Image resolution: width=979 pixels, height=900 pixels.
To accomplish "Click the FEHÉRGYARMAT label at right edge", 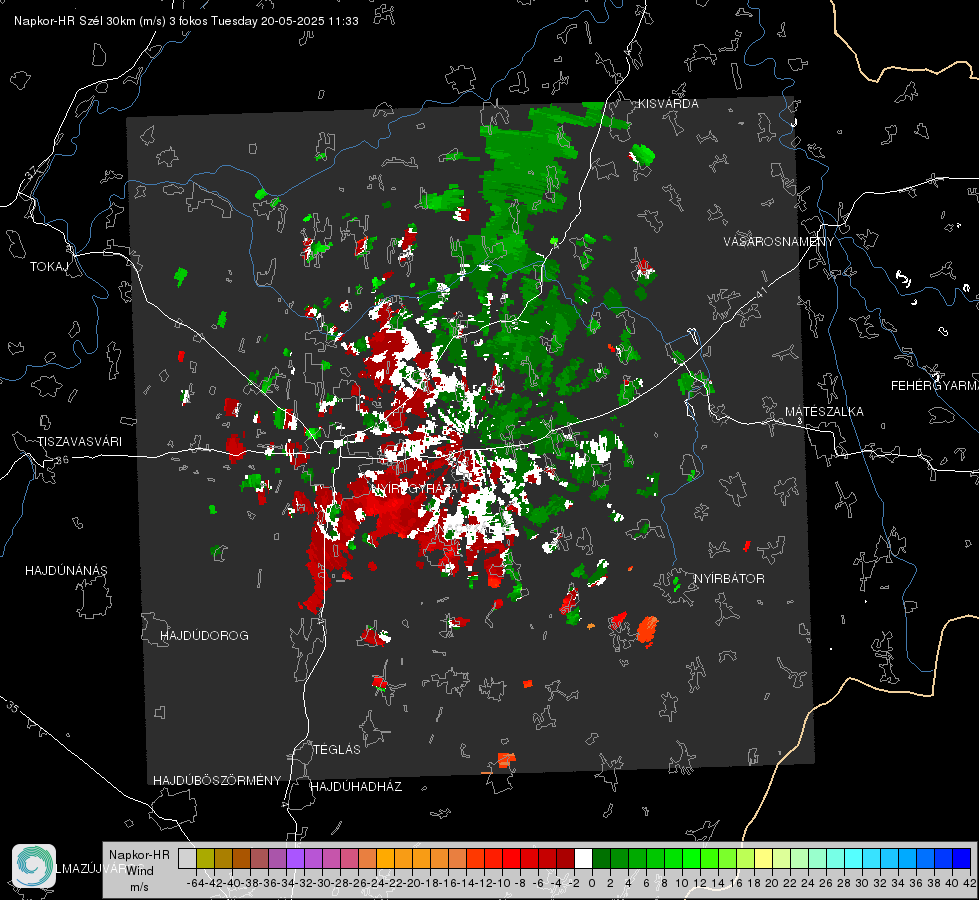I will 934,386.
